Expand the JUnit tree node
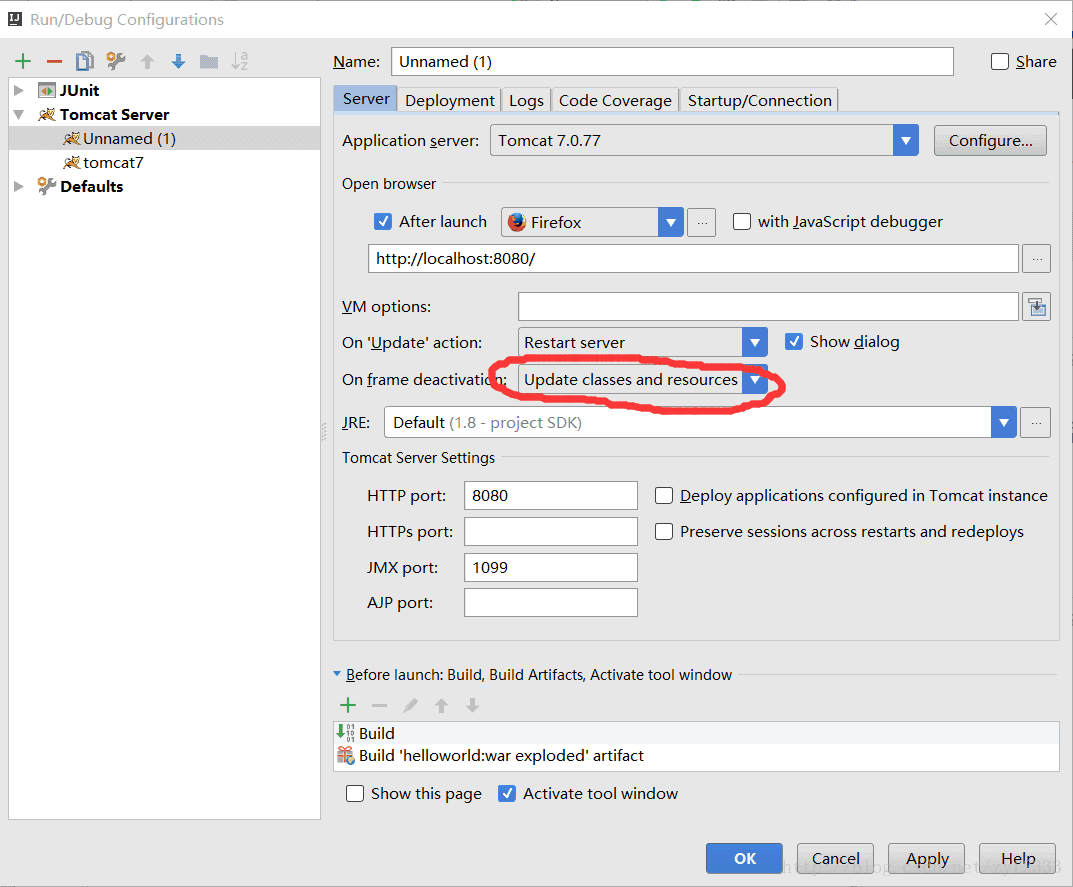Viewport: 1073px width, 887px height. click(x=18, y=90)
